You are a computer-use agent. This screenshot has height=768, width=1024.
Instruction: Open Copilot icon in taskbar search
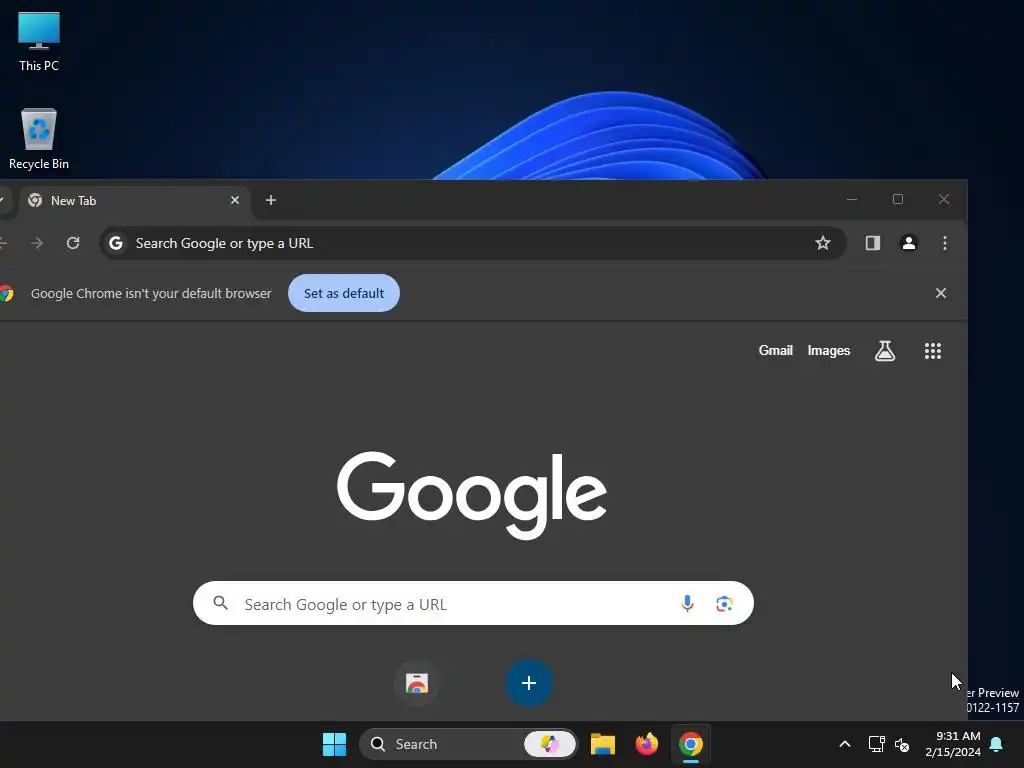pos(550,744)
